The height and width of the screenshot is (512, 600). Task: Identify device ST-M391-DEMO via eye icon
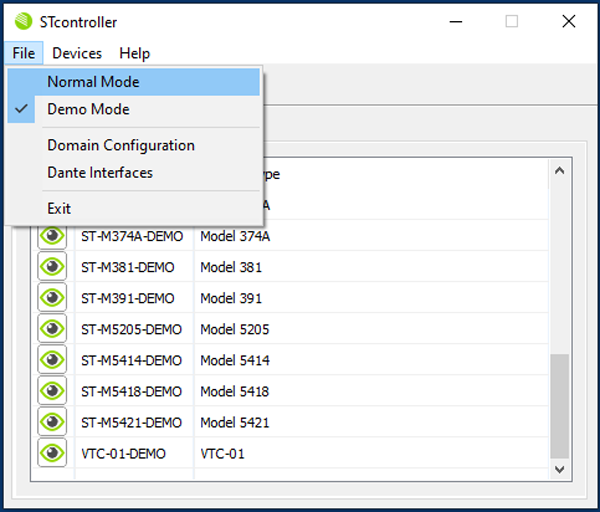(x=52, y=298)
